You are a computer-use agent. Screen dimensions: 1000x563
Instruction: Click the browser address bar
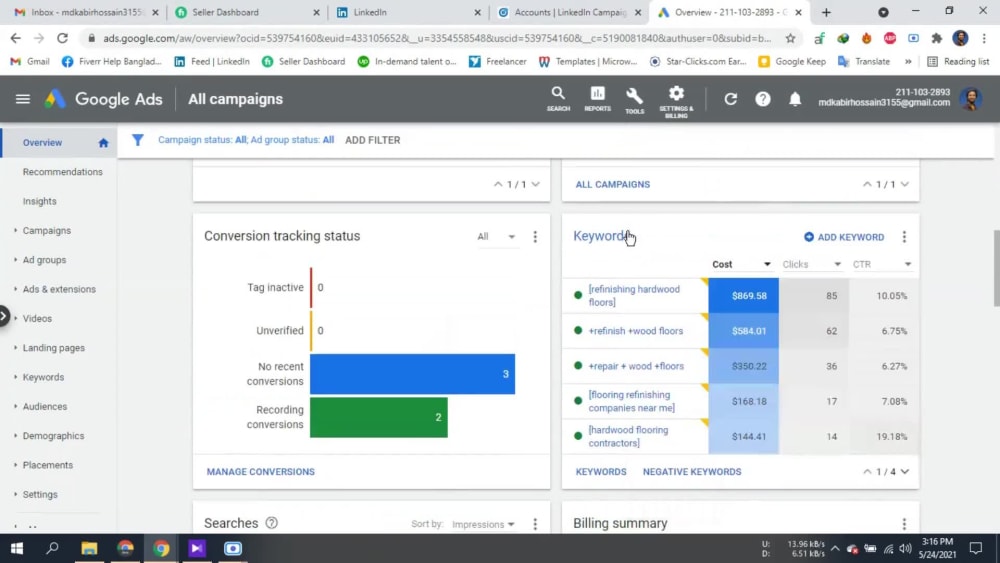click(x=437, y=38)
